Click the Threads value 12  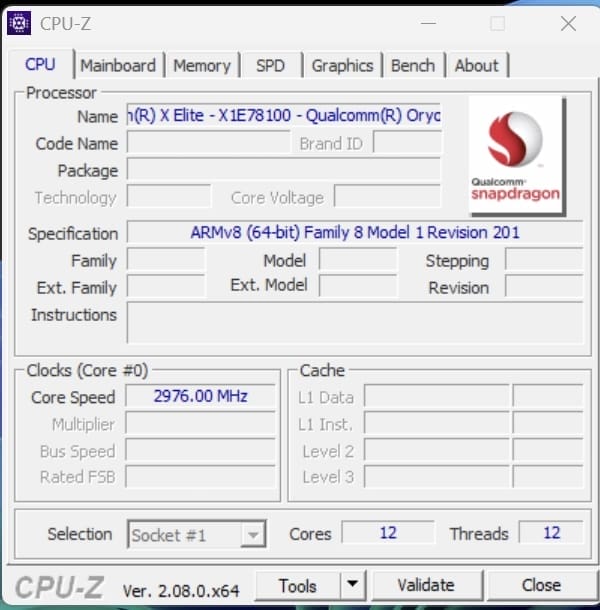[x=551, y=533]
